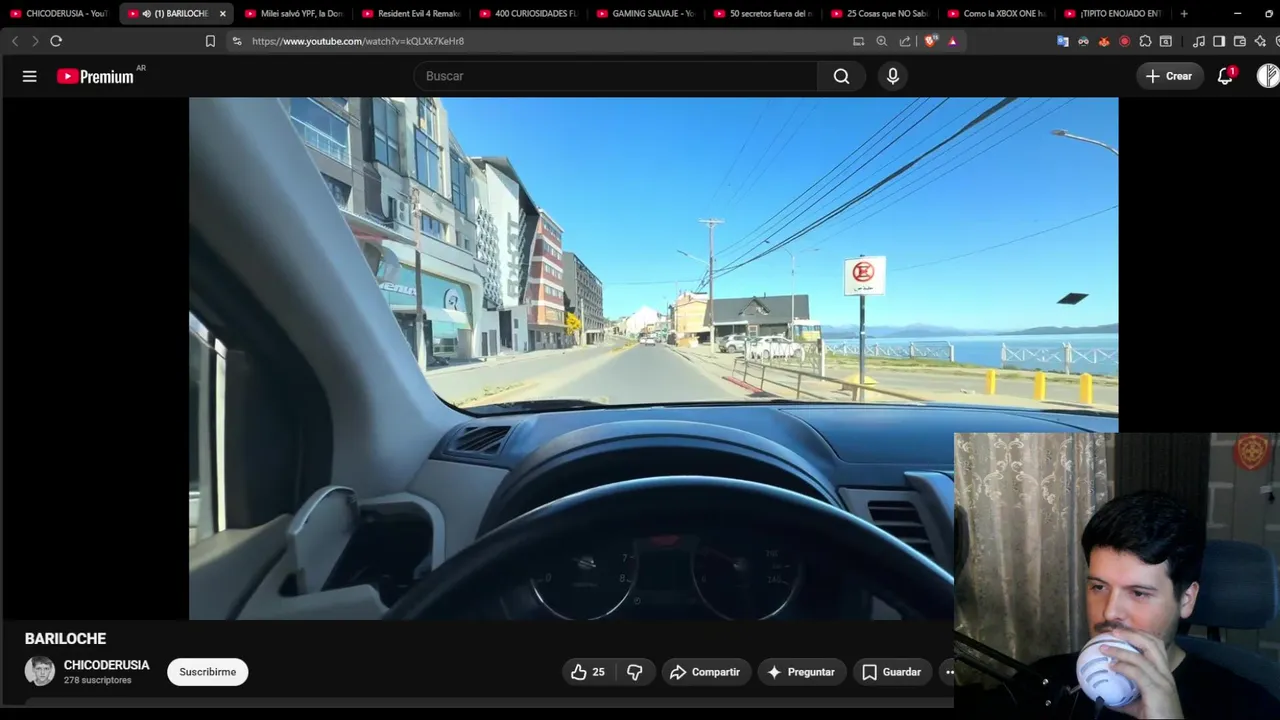This screenshot has height=720, width=1280.
Task: Click the Buscar search input field
Action: click(x=616, y=76)
